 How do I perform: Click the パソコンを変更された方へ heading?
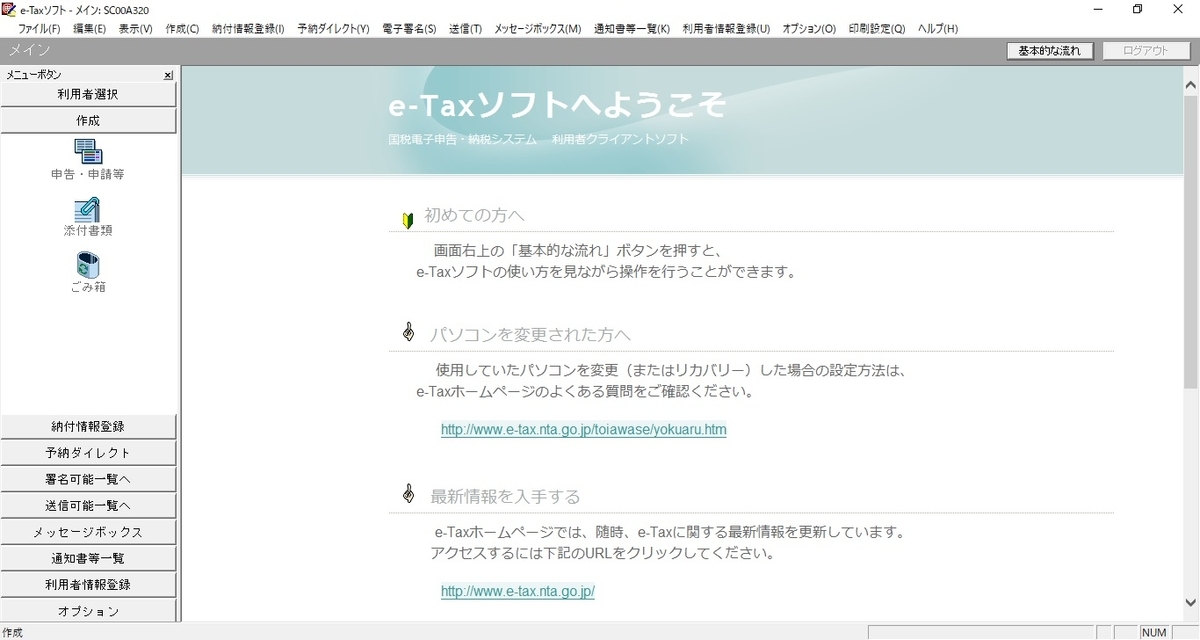pos(531,334)
